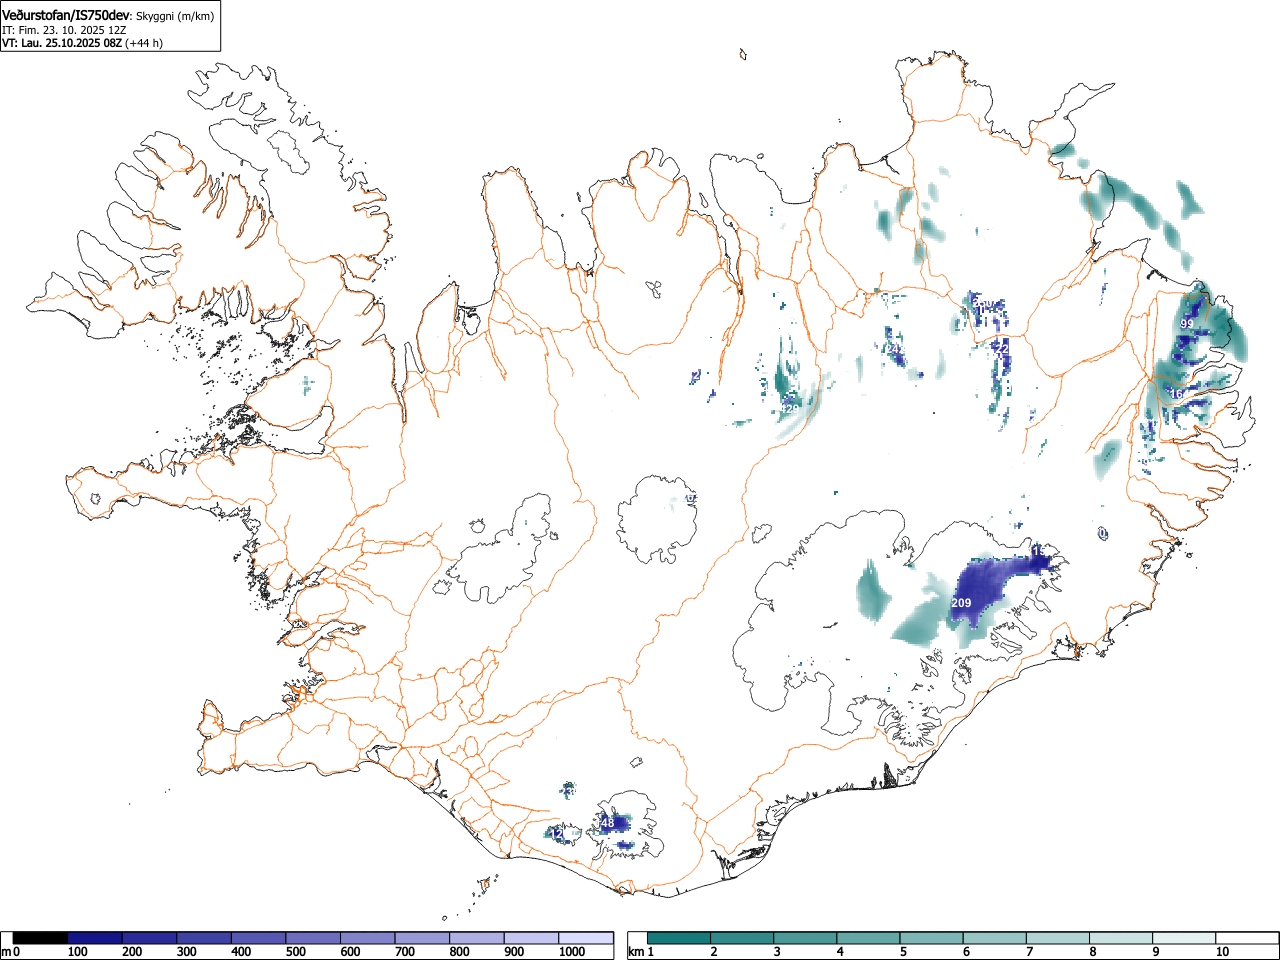Select the 2–3 km legend swatch
Screen dimensions: 1280x960
[743, 938]
